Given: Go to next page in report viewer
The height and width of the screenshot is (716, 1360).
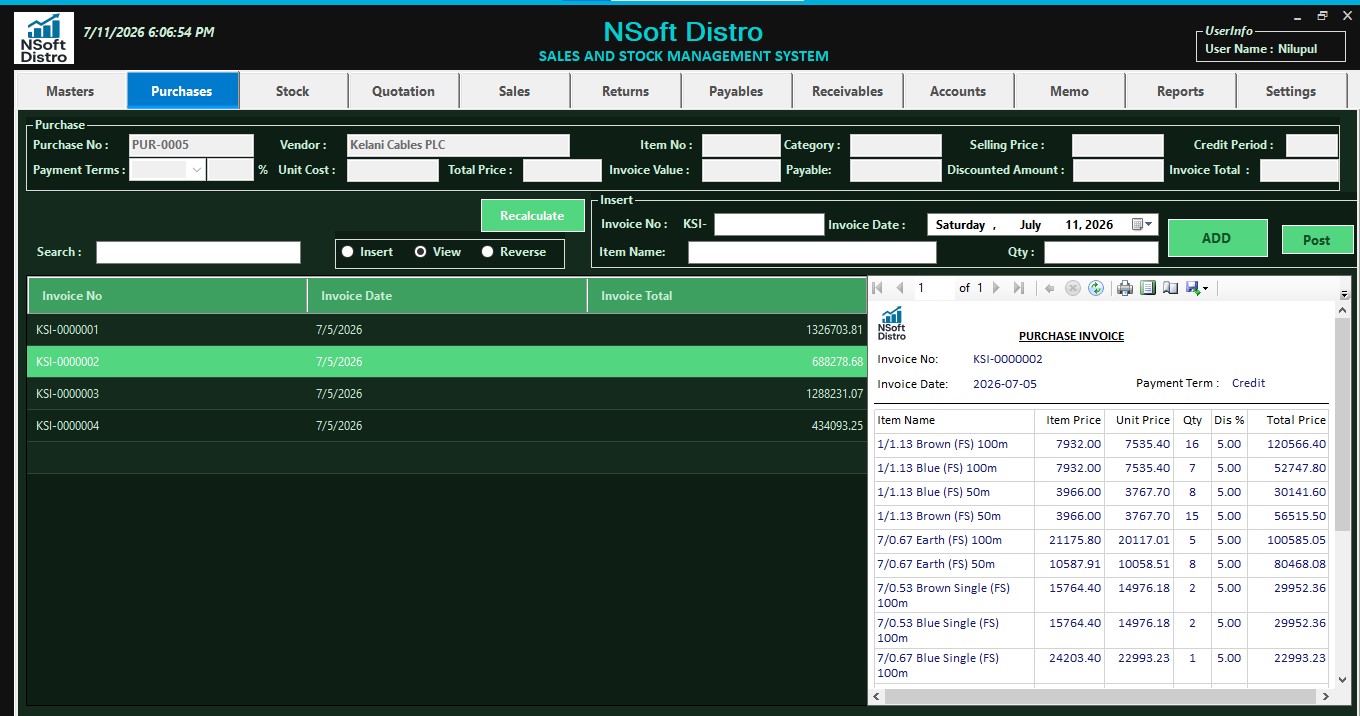Looking at the screenshot, I should (996, 288).
